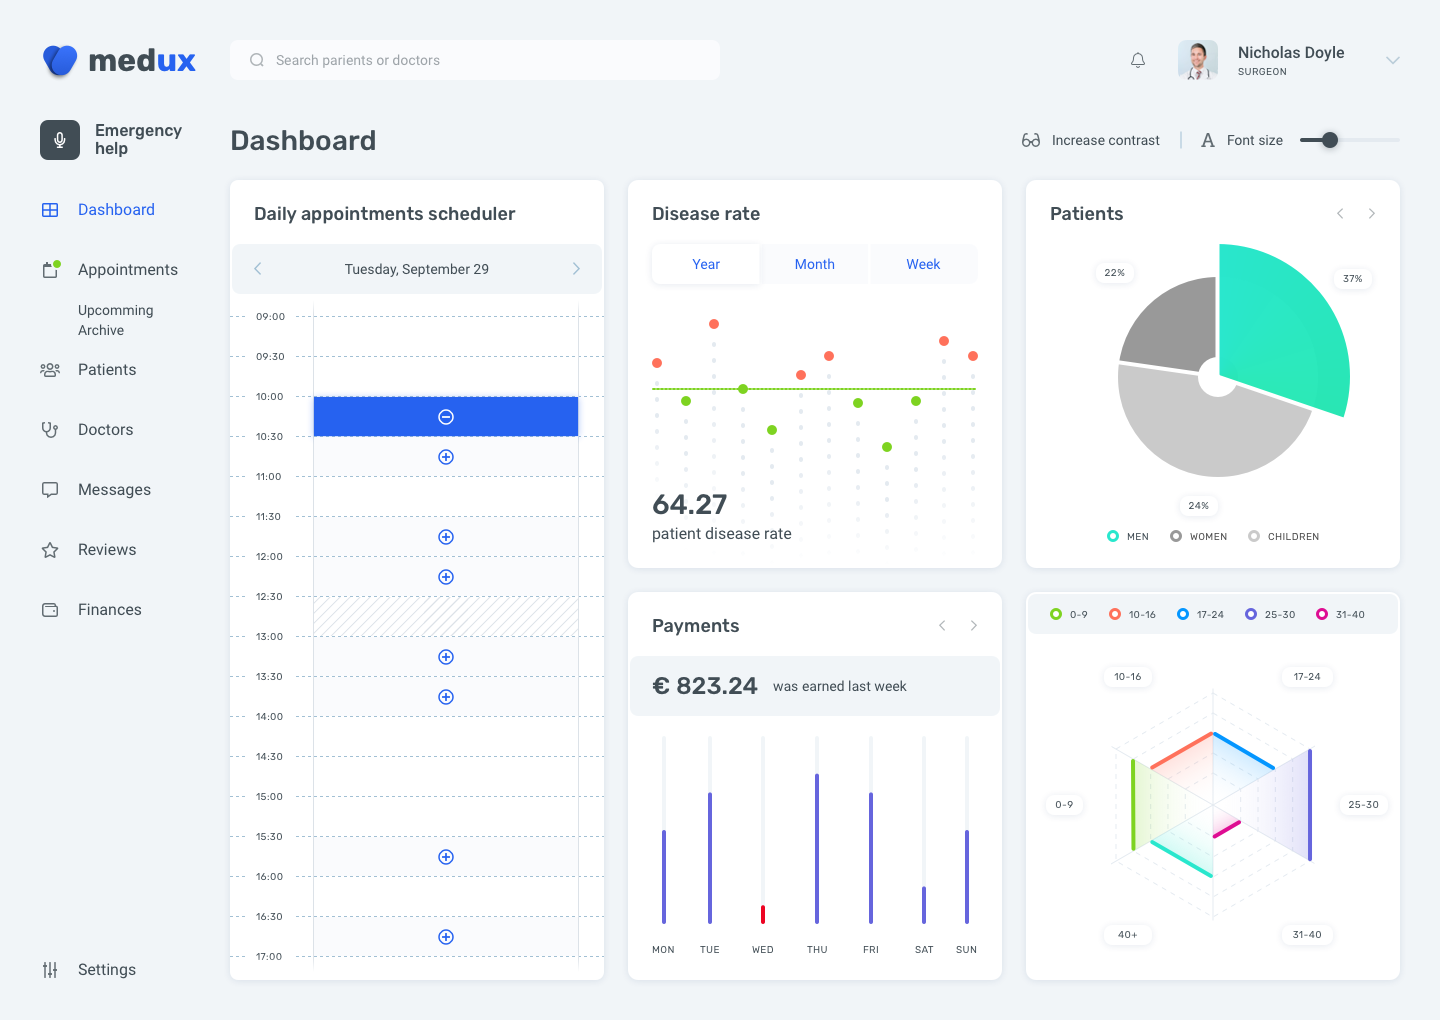Add appointment at the 10:30 slot

tap(446, 457)
